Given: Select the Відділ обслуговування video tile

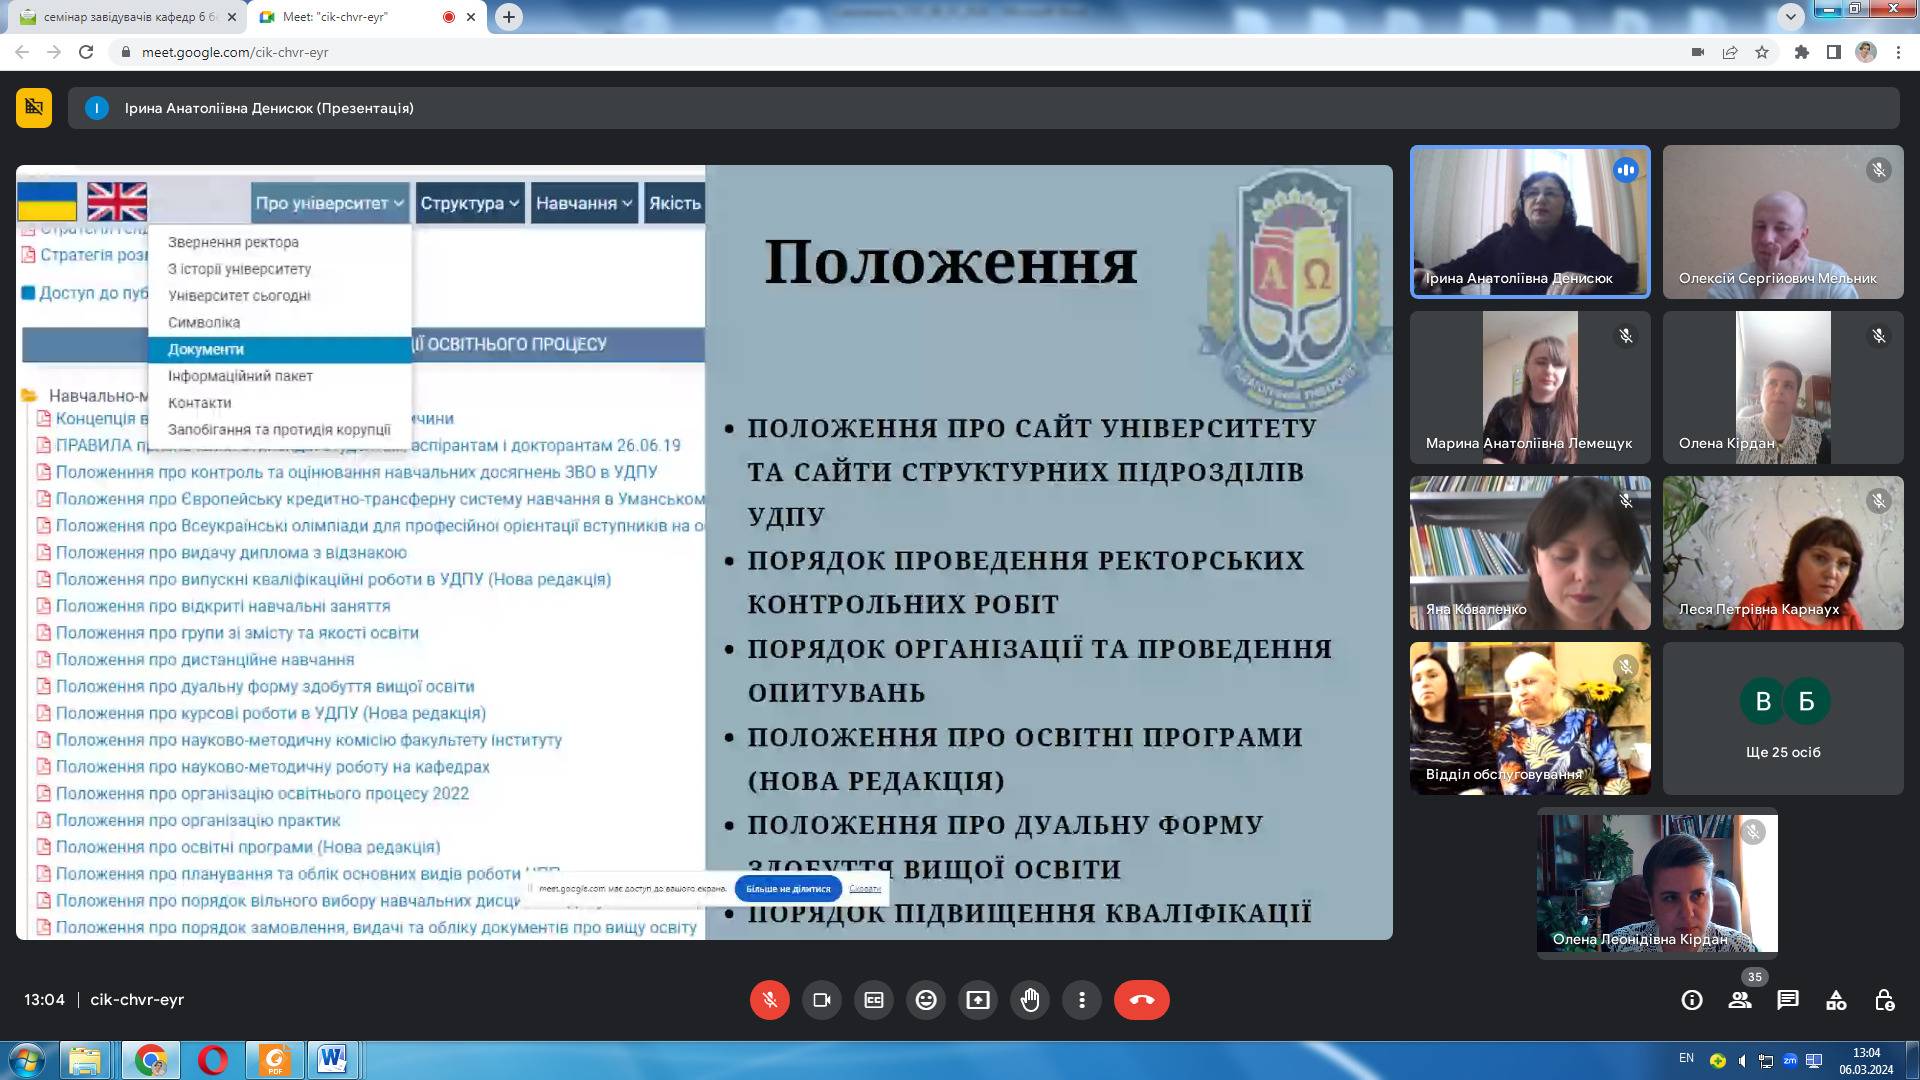Looking at the screenshot, I should coord(1530,718).
